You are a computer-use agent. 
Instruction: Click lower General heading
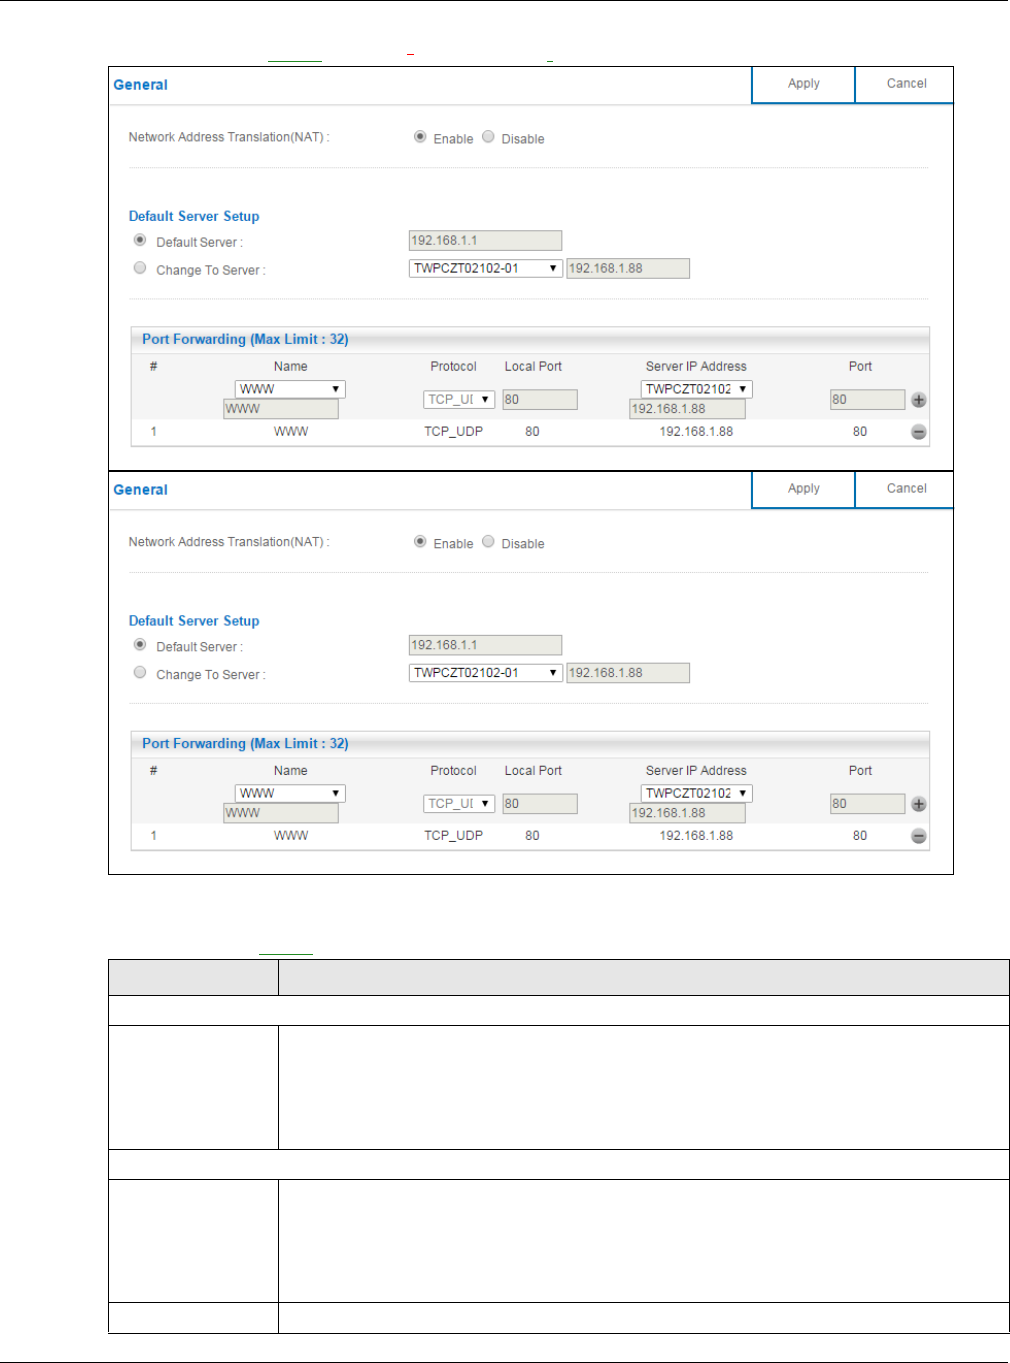click(x=140, y=490)
